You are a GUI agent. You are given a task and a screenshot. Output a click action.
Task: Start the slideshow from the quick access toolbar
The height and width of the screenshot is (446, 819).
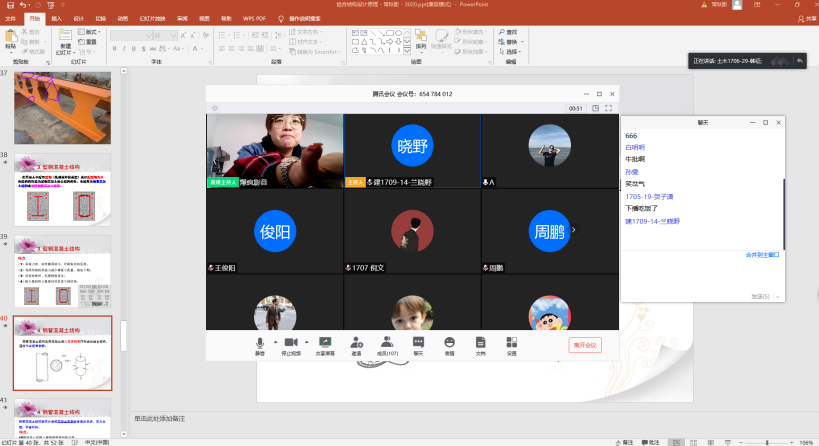[51, 5]
